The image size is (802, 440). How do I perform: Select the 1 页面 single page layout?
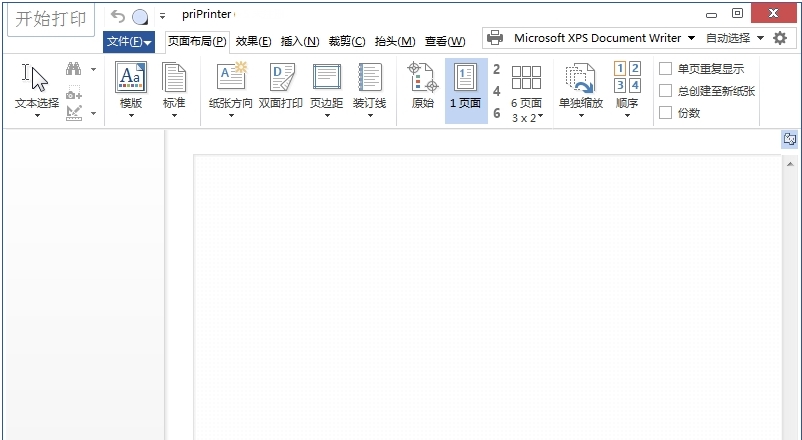[466, 90]
